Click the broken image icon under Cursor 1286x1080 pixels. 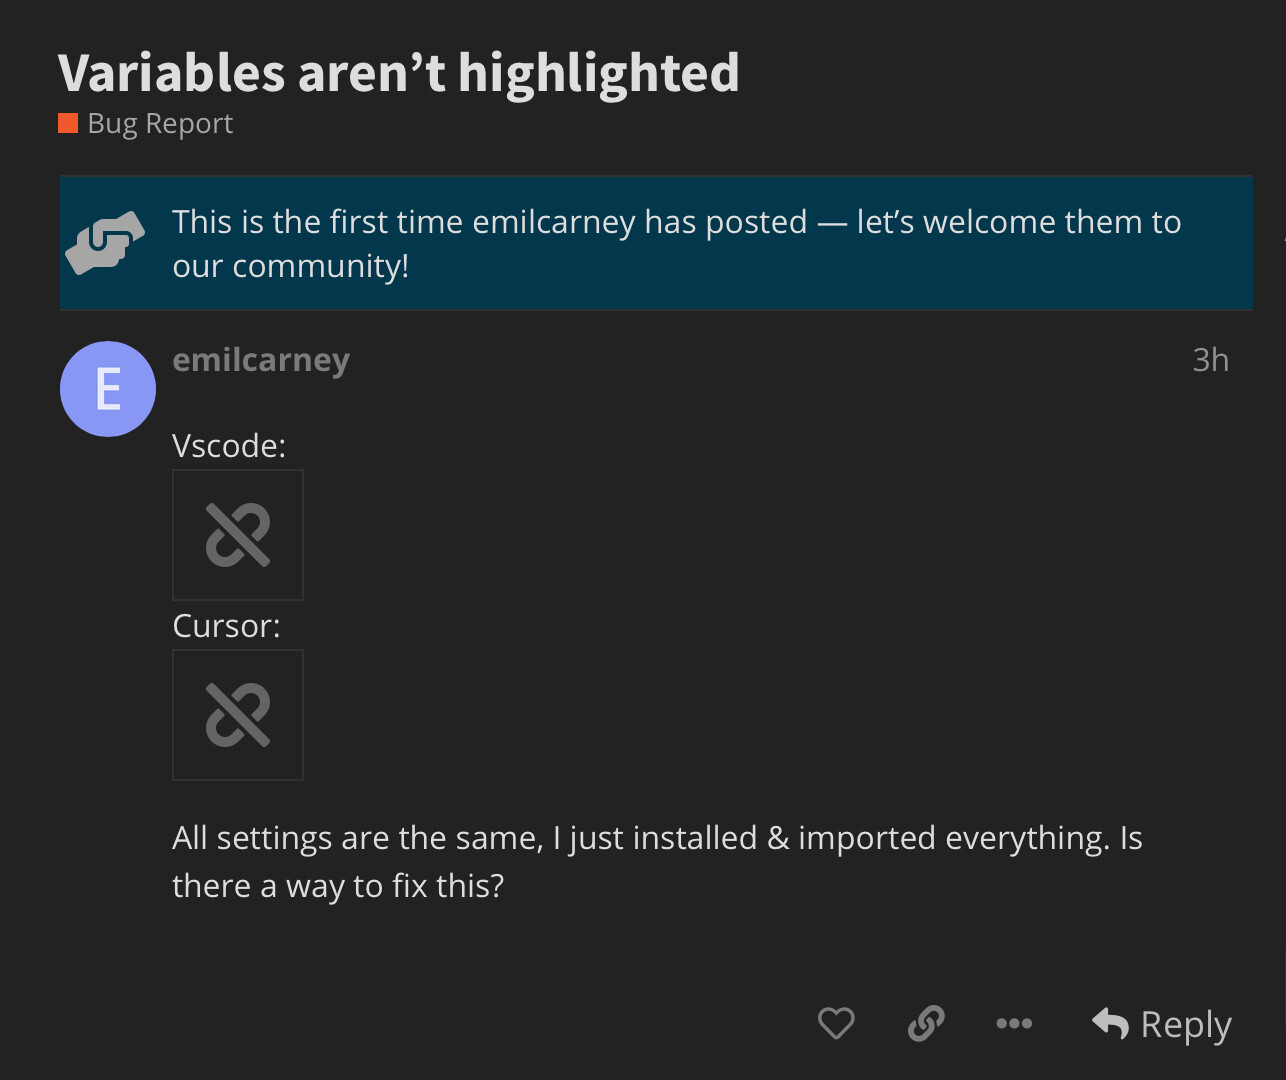coord(237,715)
